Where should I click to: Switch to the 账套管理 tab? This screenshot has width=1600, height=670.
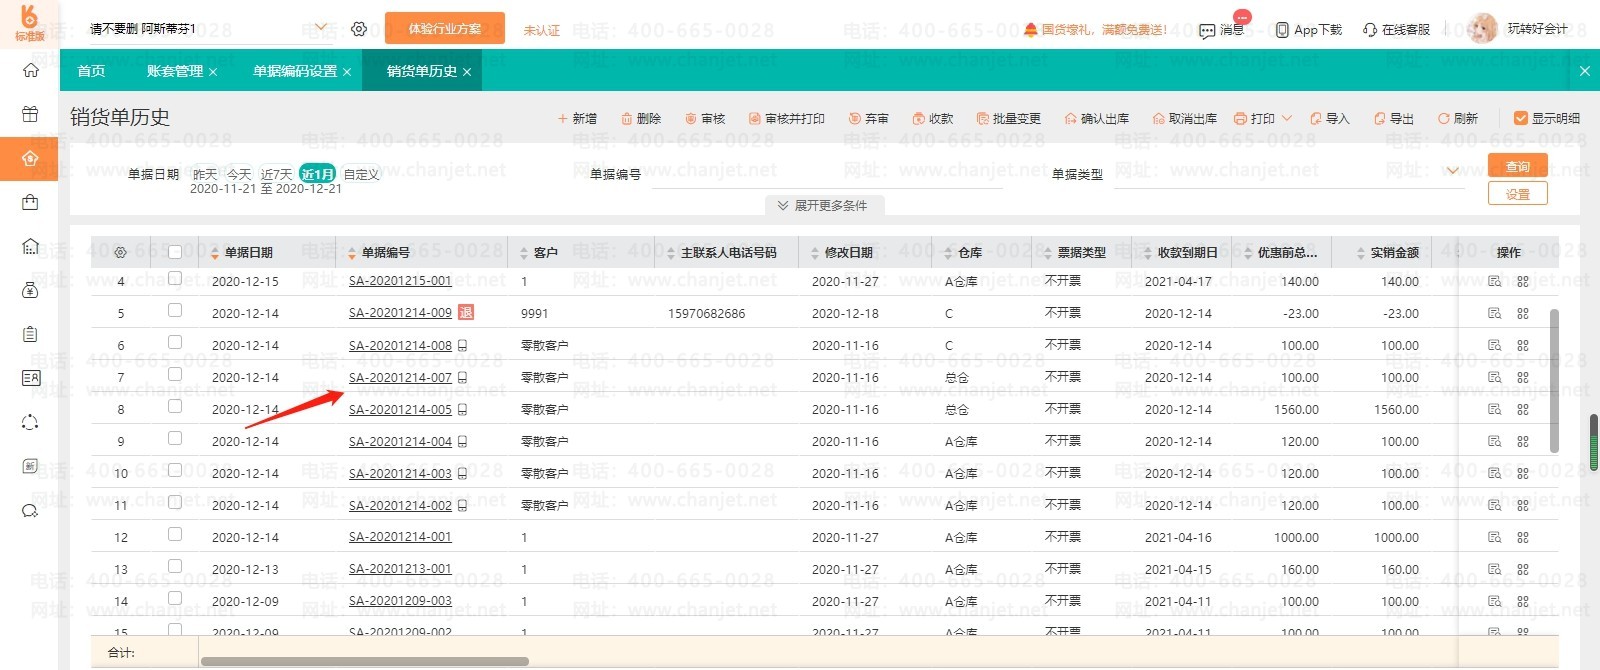click(x=175, y=71)
